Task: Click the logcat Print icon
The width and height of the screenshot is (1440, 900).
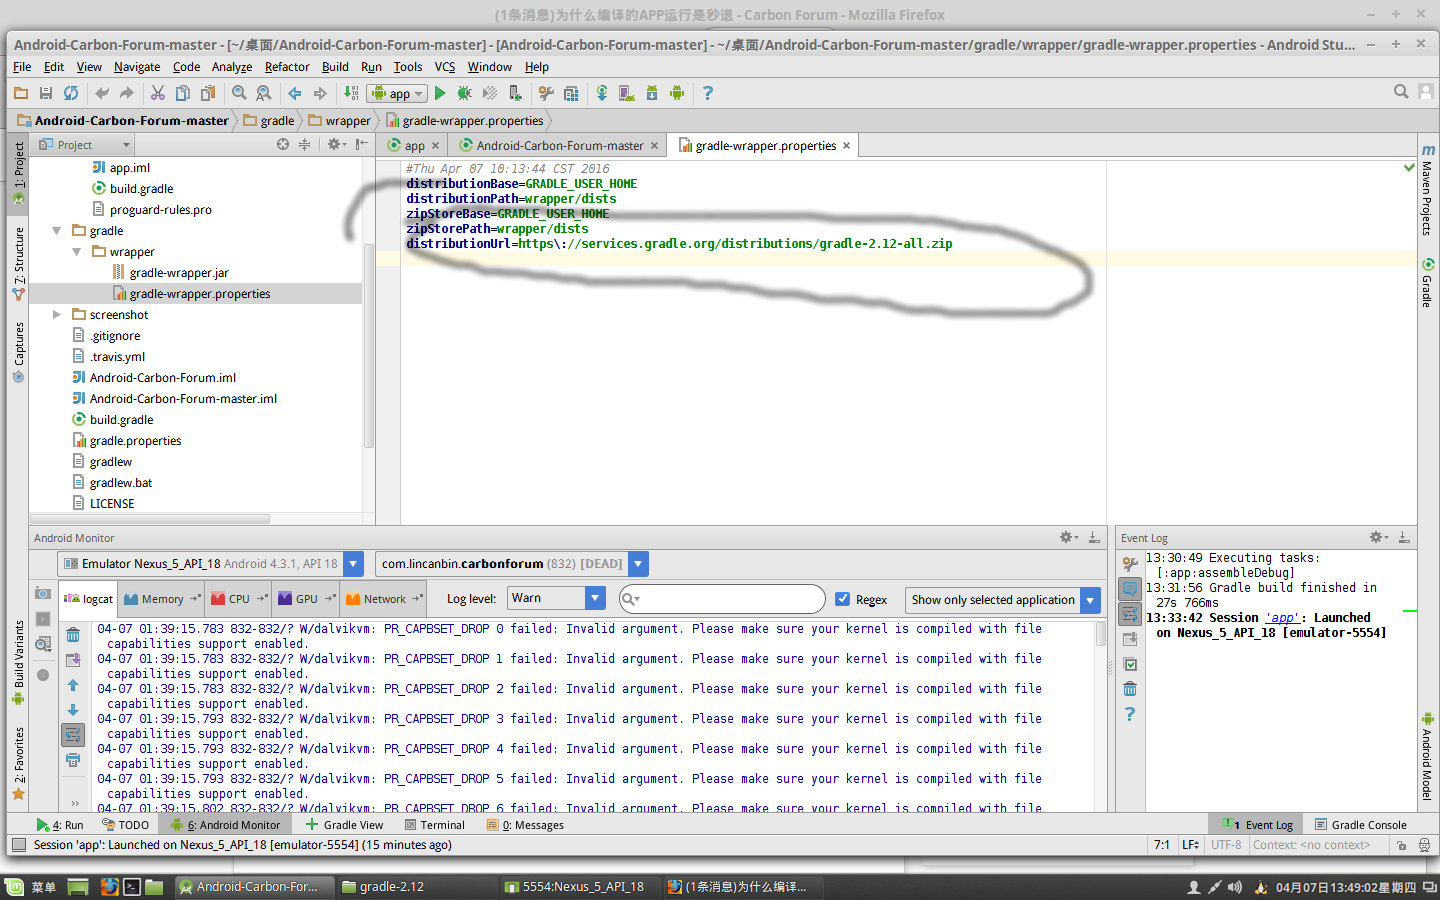Action: tap(73, 760)
